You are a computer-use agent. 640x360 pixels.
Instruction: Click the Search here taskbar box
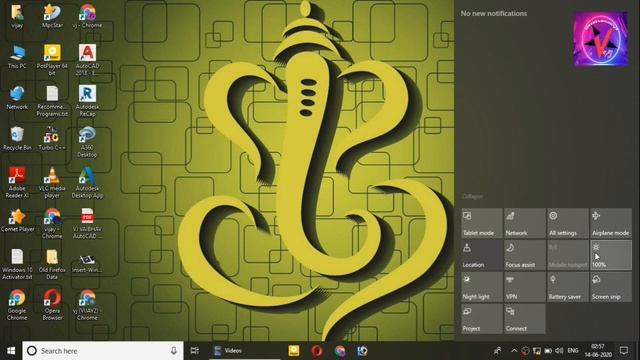103,351
